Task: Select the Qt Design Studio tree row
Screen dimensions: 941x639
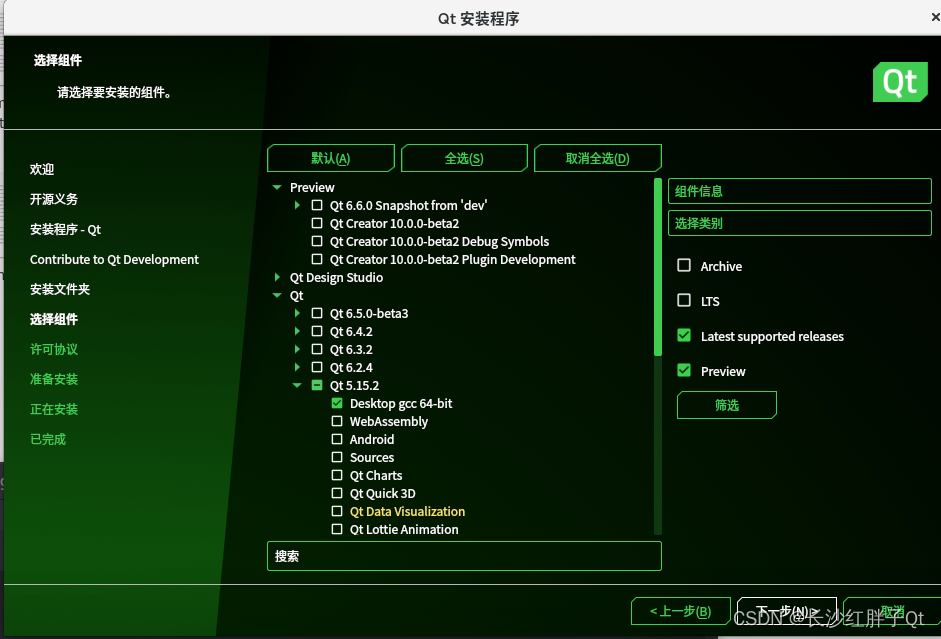Action: (336, 277)
